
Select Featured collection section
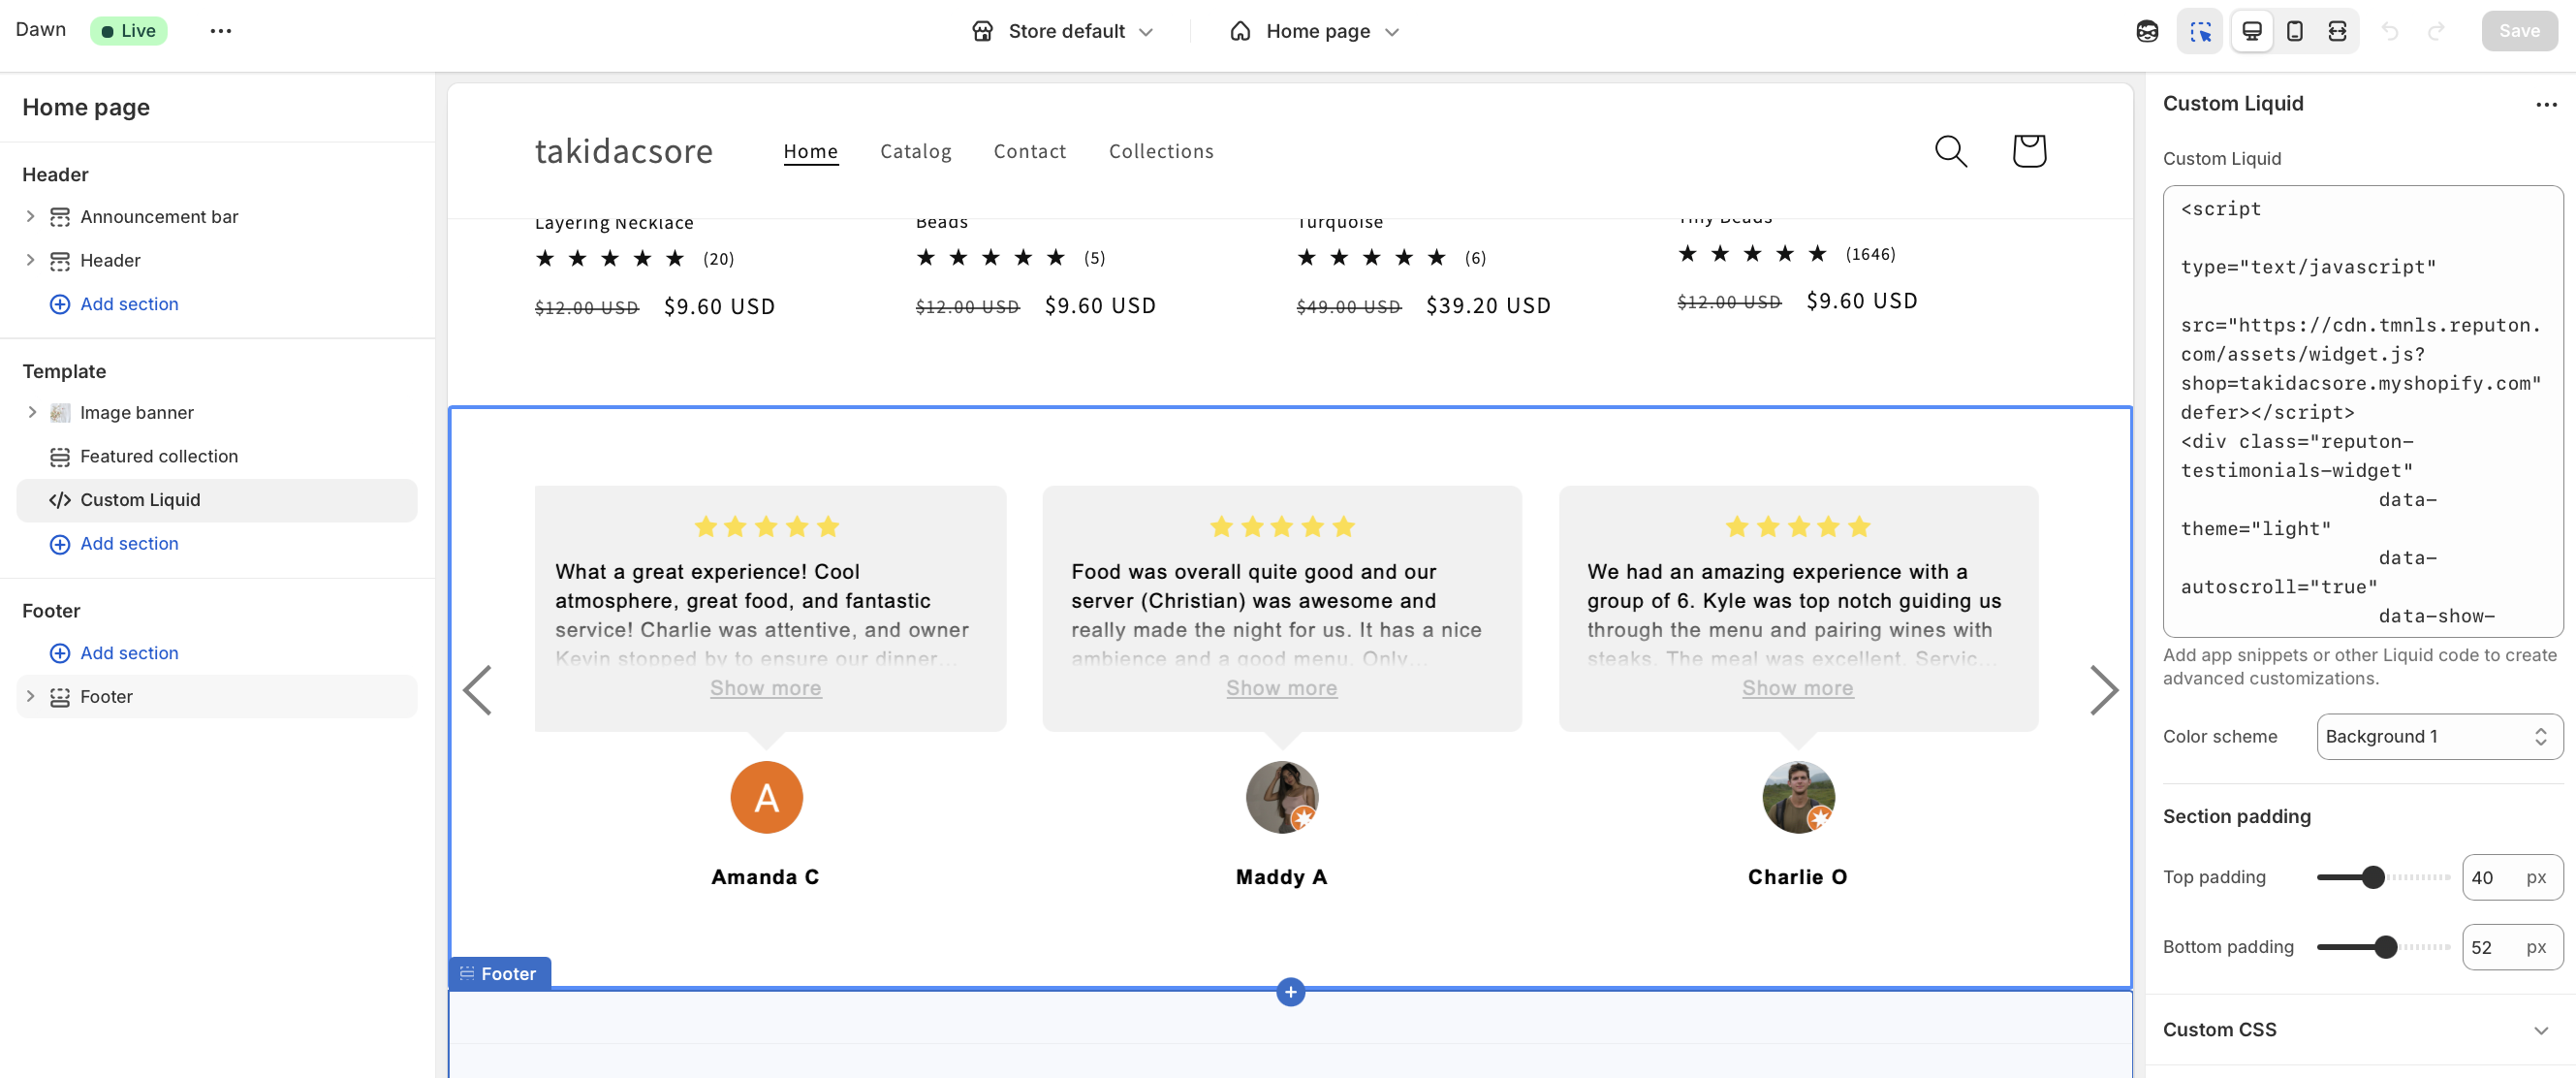[159, 456]
